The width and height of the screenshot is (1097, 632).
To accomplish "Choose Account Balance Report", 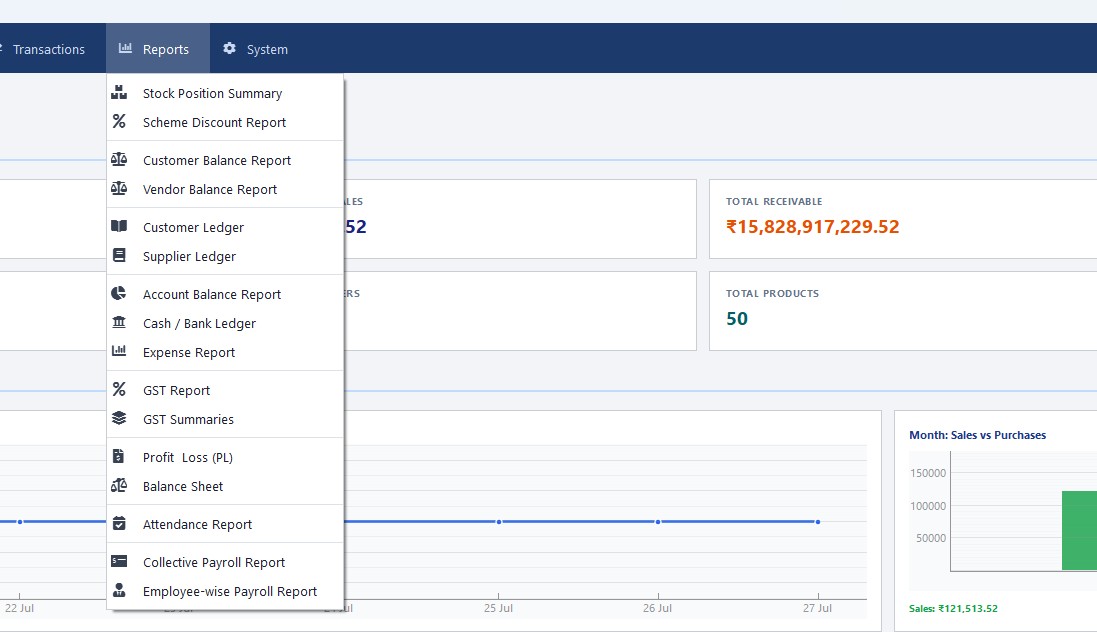I will tap(225, 295).
